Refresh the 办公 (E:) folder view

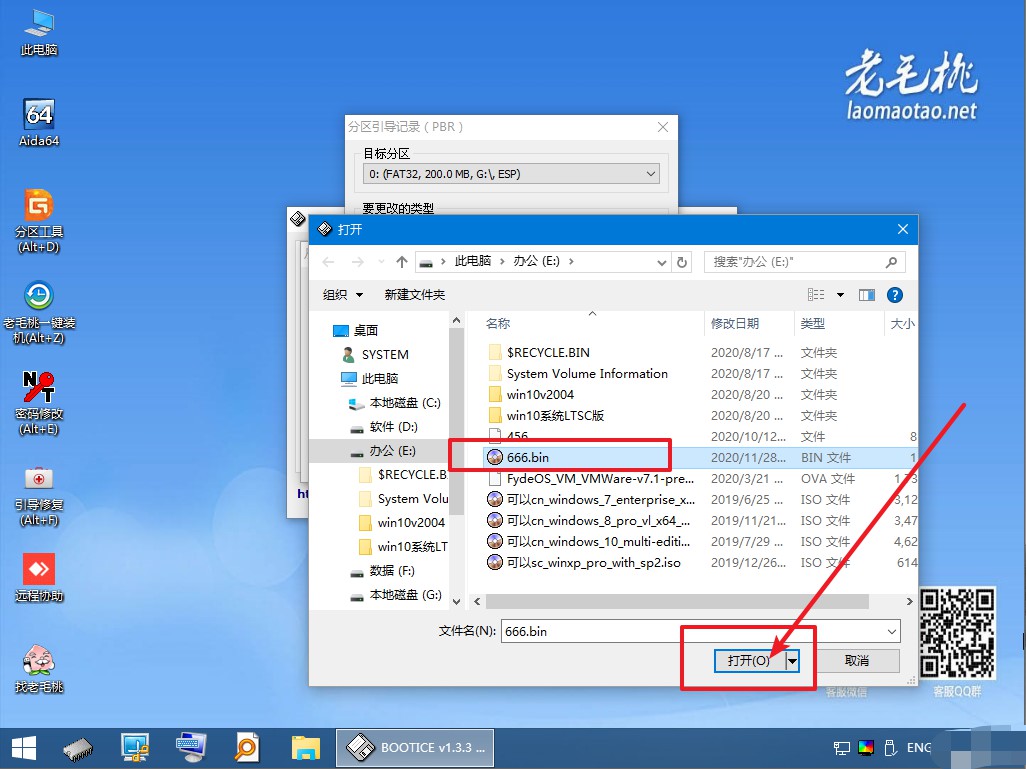coord(682,262)
